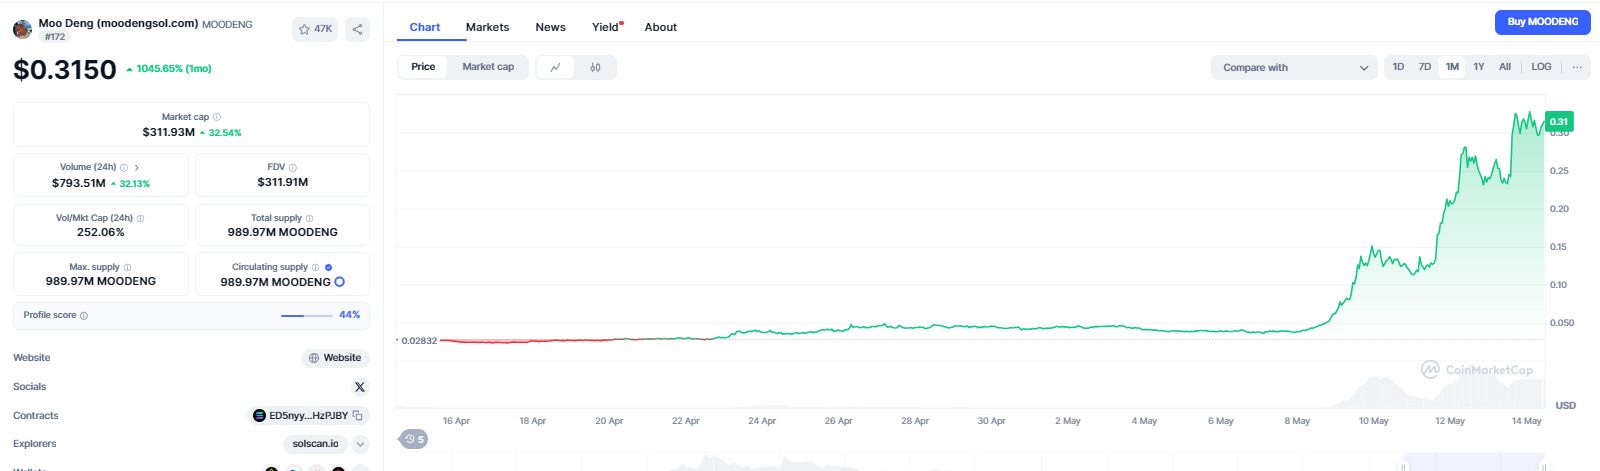
Task: Set chart range to 7D
Action: [1425, 67]
